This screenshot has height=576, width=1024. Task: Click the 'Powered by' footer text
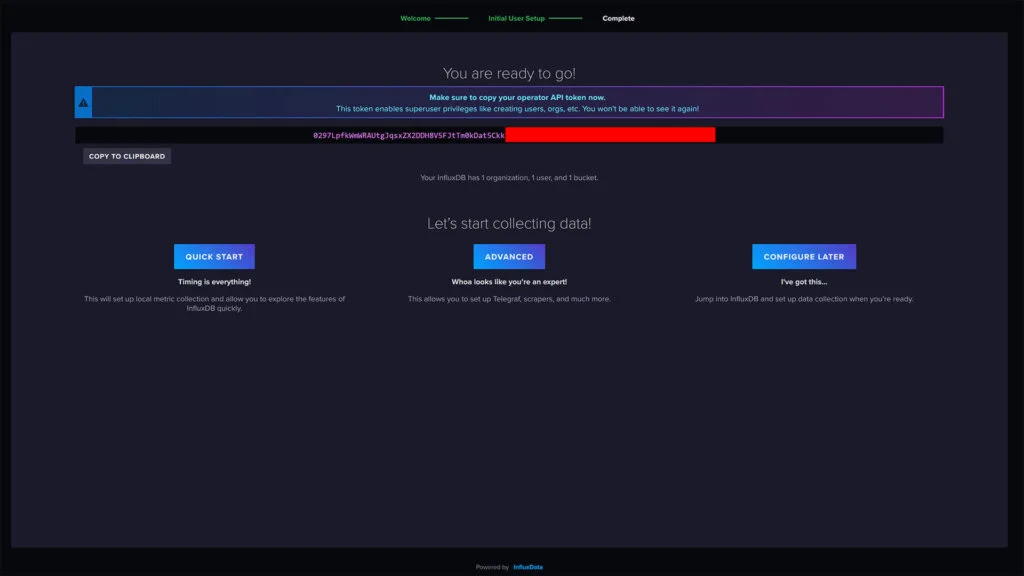tap(492, 567)
